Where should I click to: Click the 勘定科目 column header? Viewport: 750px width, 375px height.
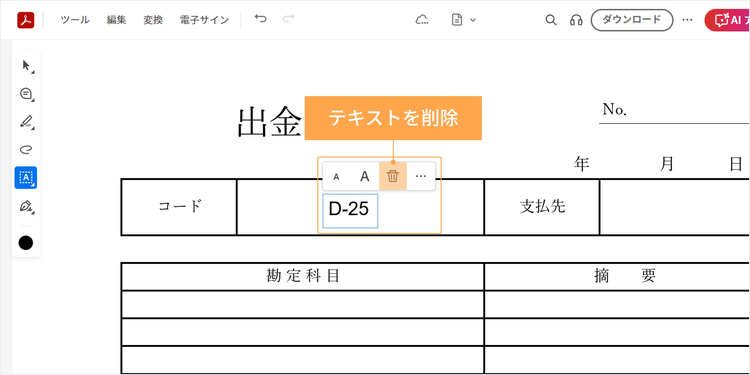click(x=303, y=276)
